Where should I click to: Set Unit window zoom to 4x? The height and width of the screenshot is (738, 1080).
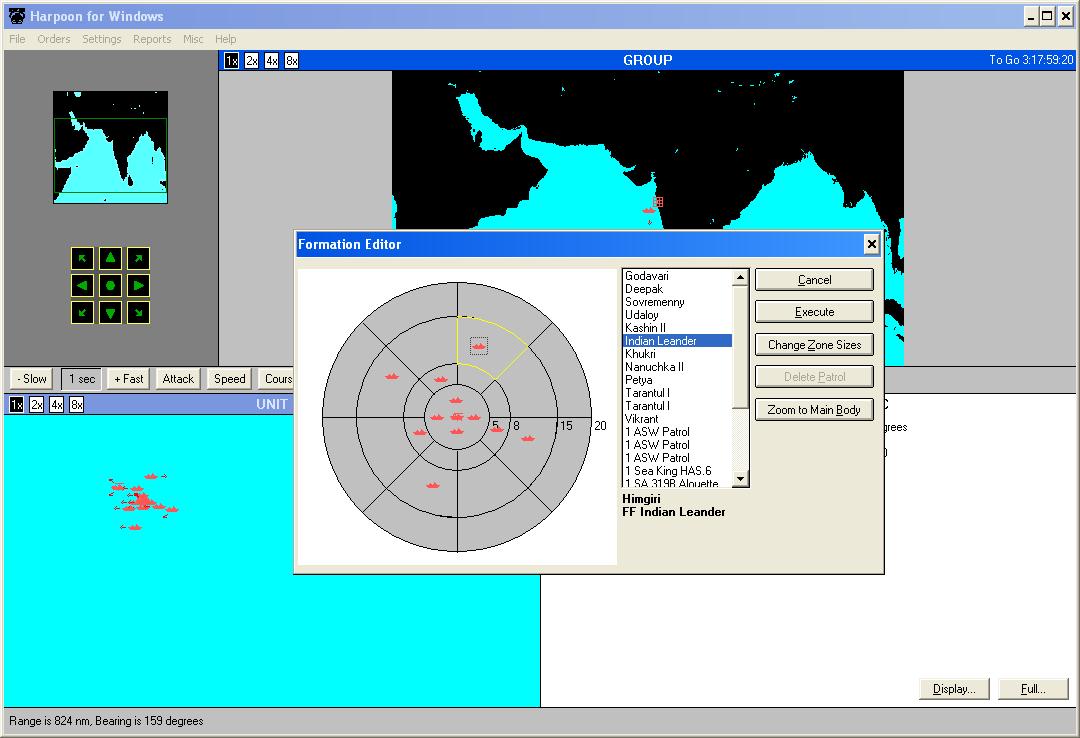pos(56,404)
